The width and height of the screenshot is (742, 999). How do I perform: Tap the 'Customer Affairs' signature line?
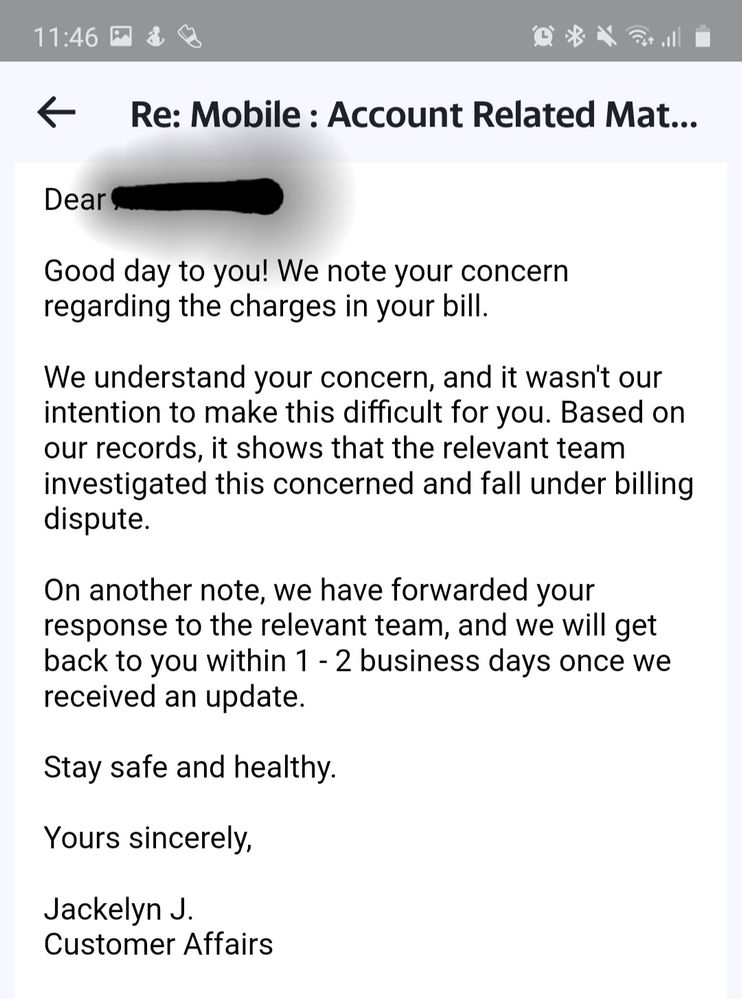158,944
